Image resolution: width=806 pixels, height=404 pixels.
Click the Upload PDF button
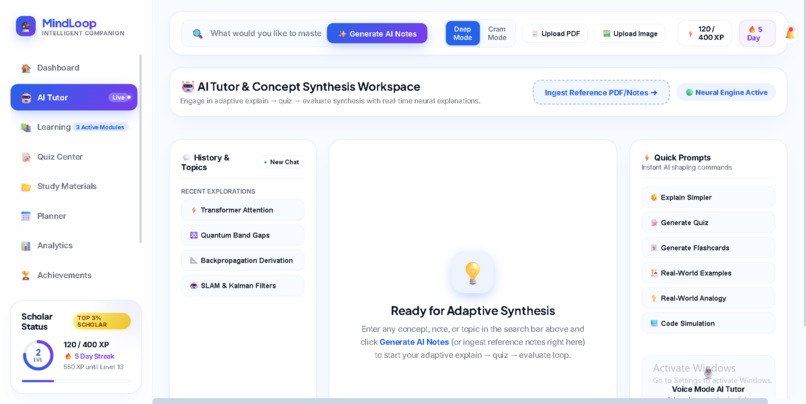pyautogui.click(x=555, y=34)
